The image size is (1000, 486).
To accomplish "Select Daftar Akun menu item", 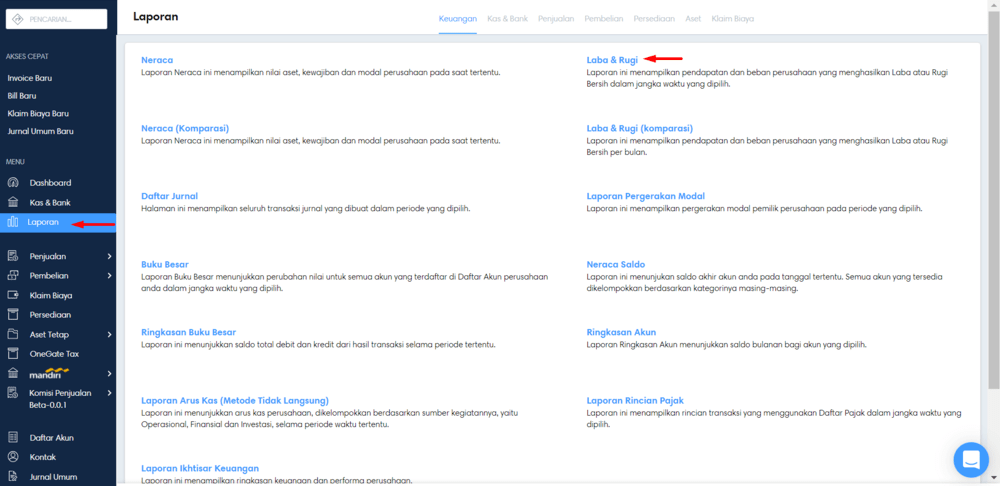I will (52, 438).
